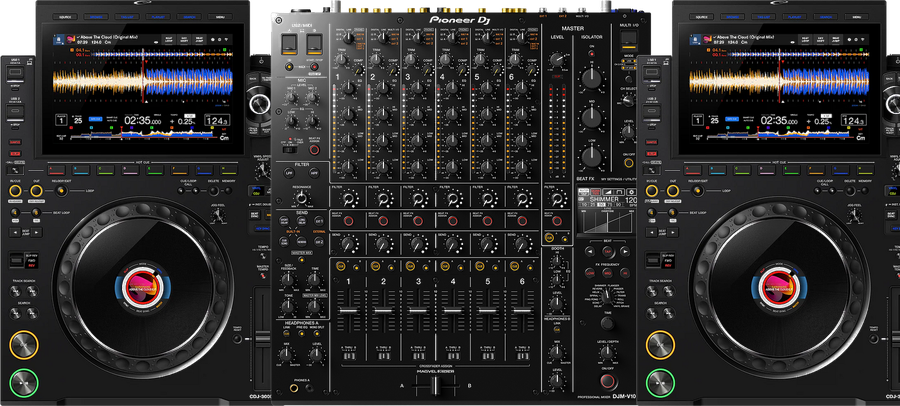Screen dimensions: 900x406
Task: Flip channel 2 crossfader assign switch
Action: [x=383, y=355]
